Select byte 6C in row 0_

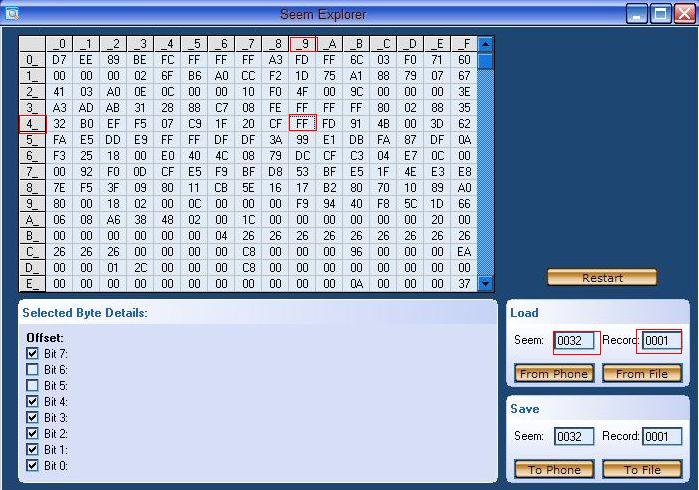pyautogui.click(x=356, y=60)
